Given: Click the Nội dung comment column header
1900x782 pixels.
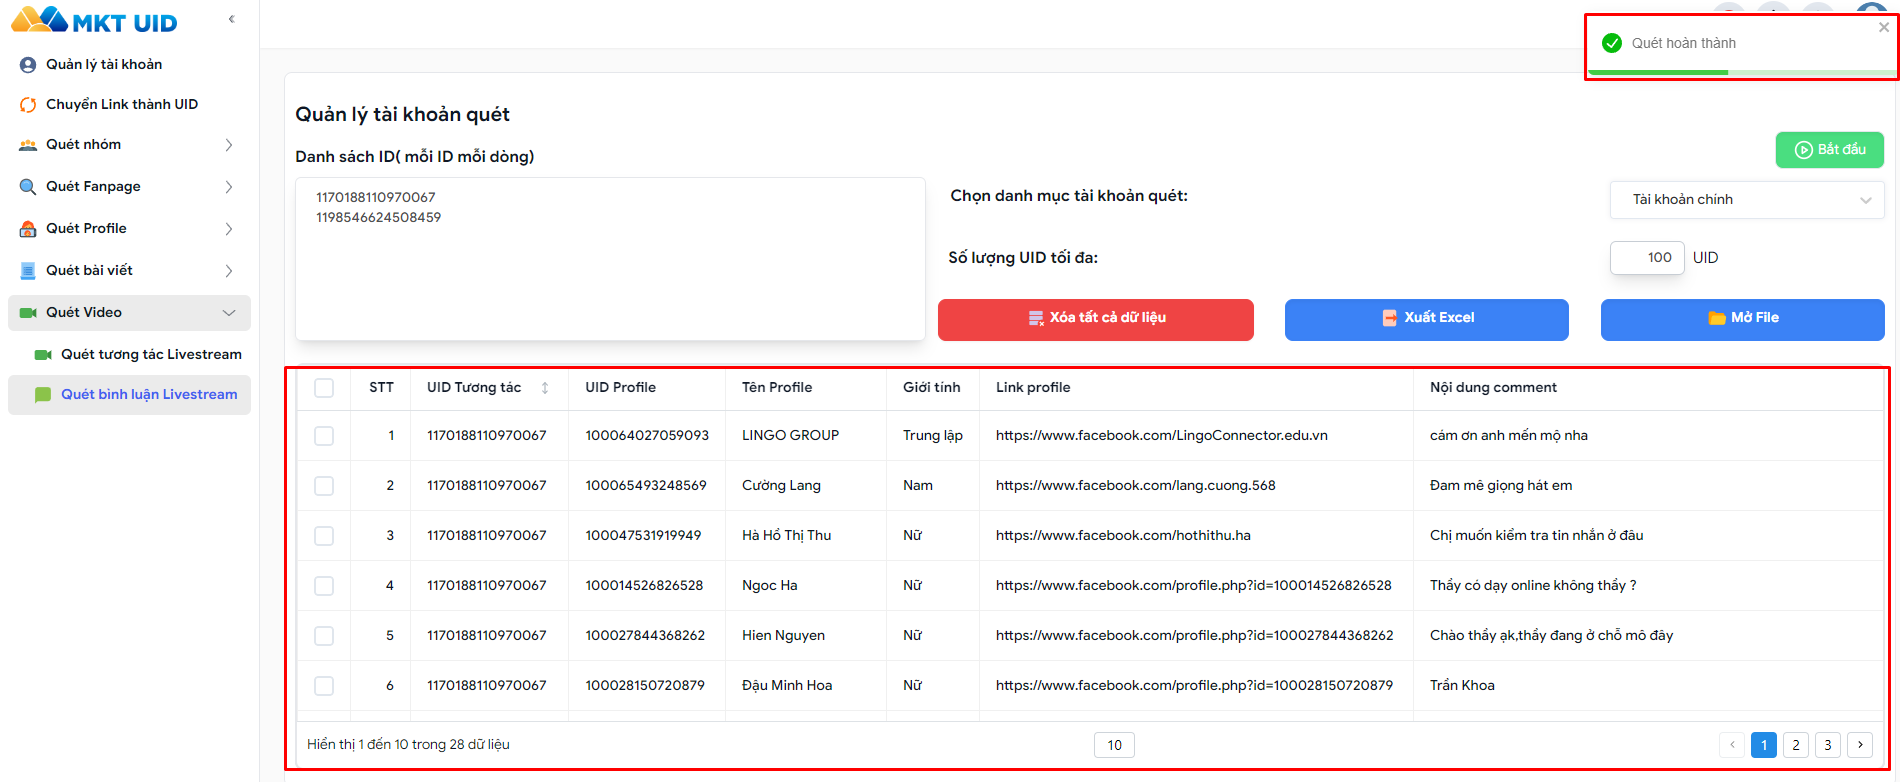Looking at the screenshot, I should click(1493, 388).
